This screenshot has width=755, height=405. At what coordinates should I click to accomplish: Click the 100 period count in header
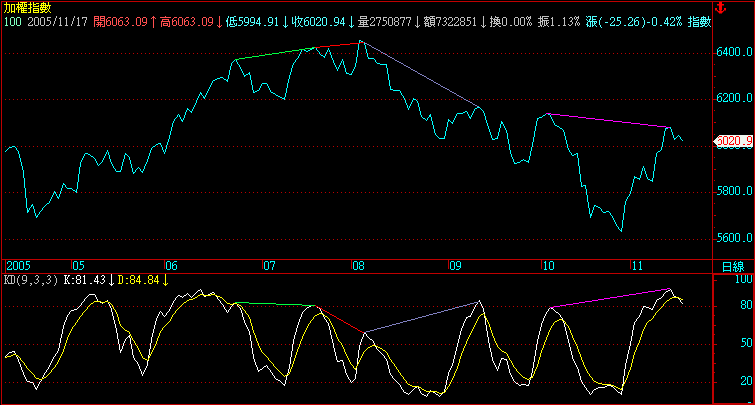13,22
